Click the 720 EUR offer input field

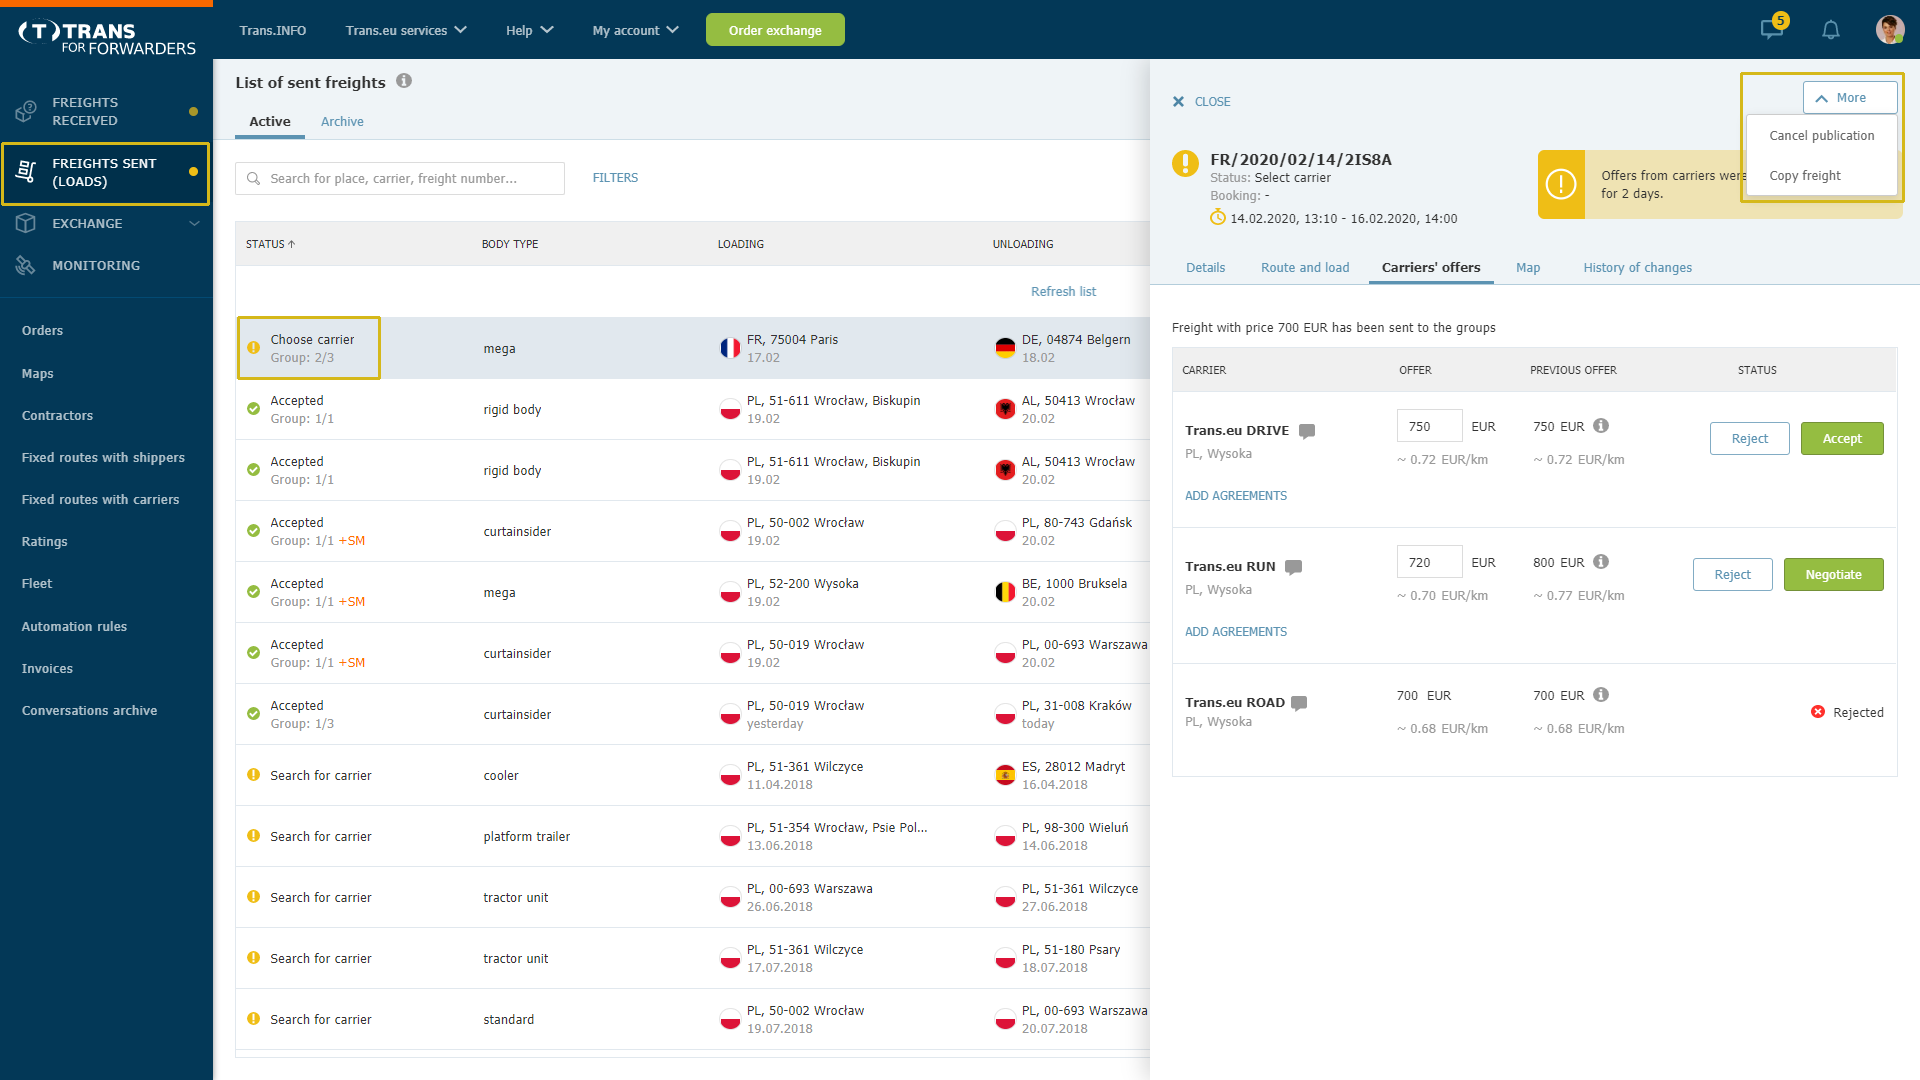click(x=1429, y=562)
